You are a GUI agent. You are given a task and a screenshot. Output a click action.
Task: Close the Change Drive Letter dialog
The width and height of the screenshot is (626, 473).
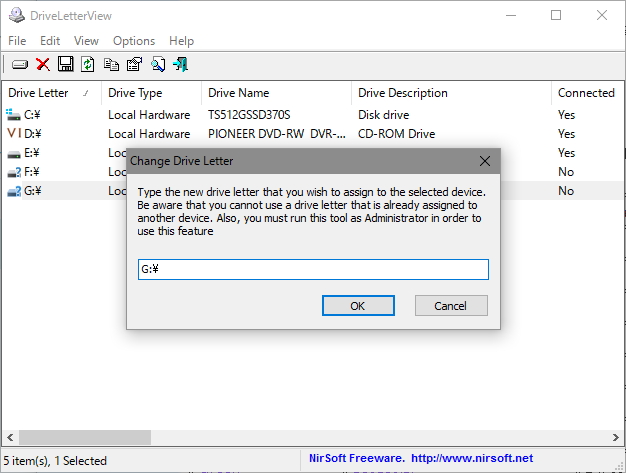tap(485, 161)
